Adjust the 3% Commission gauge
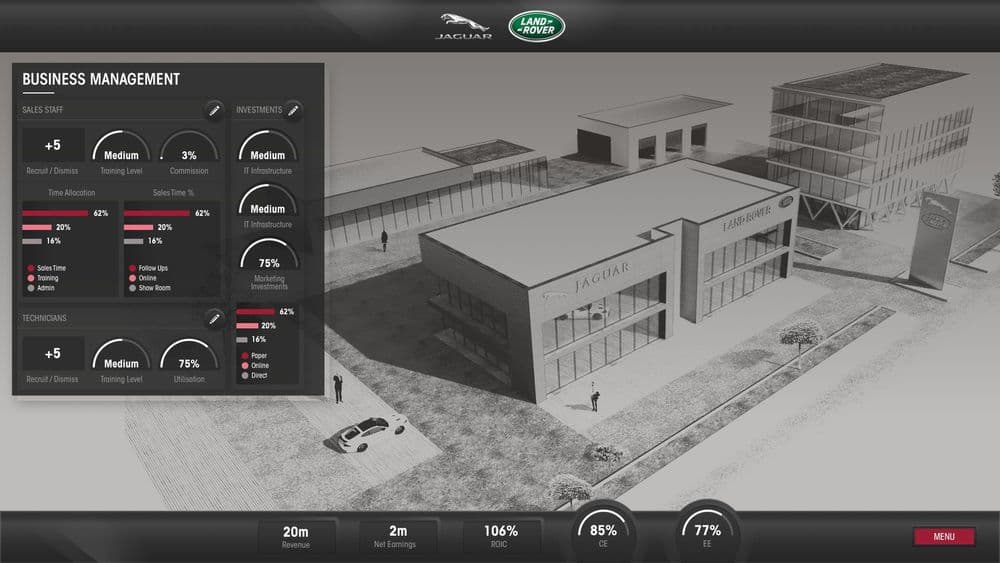 (189, 147)
